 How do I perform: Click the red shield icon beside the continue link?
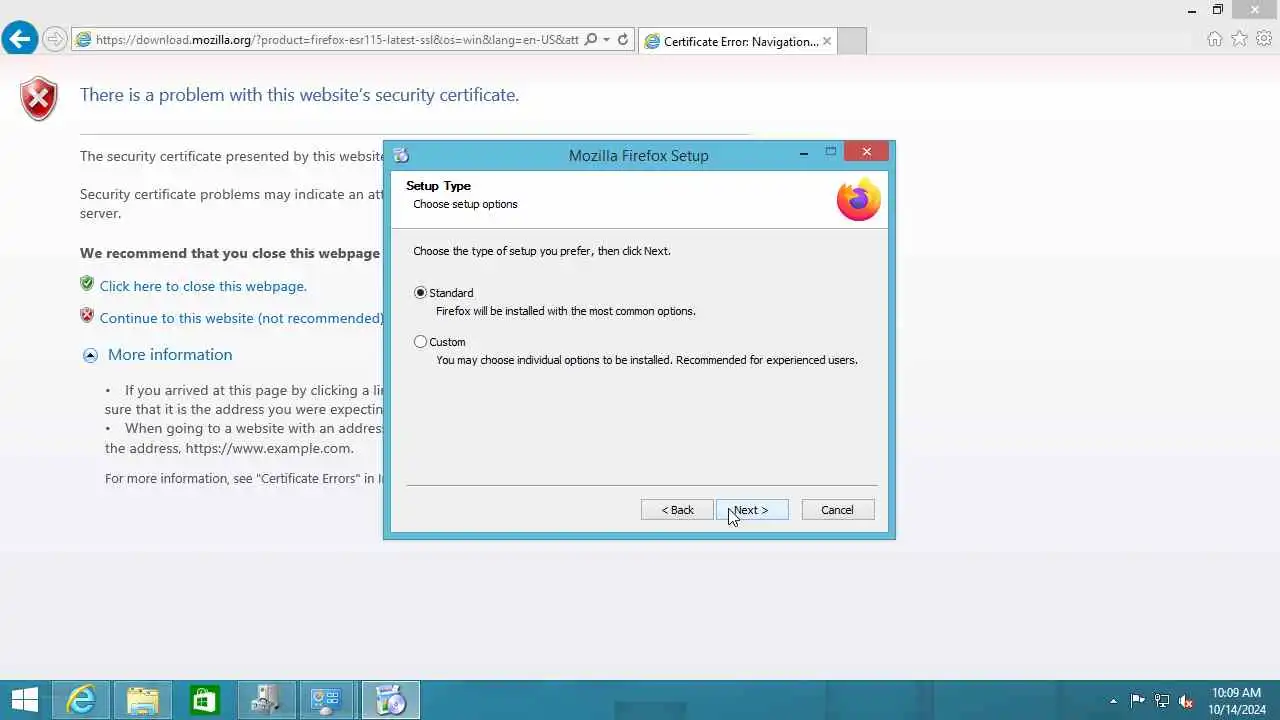87,316
